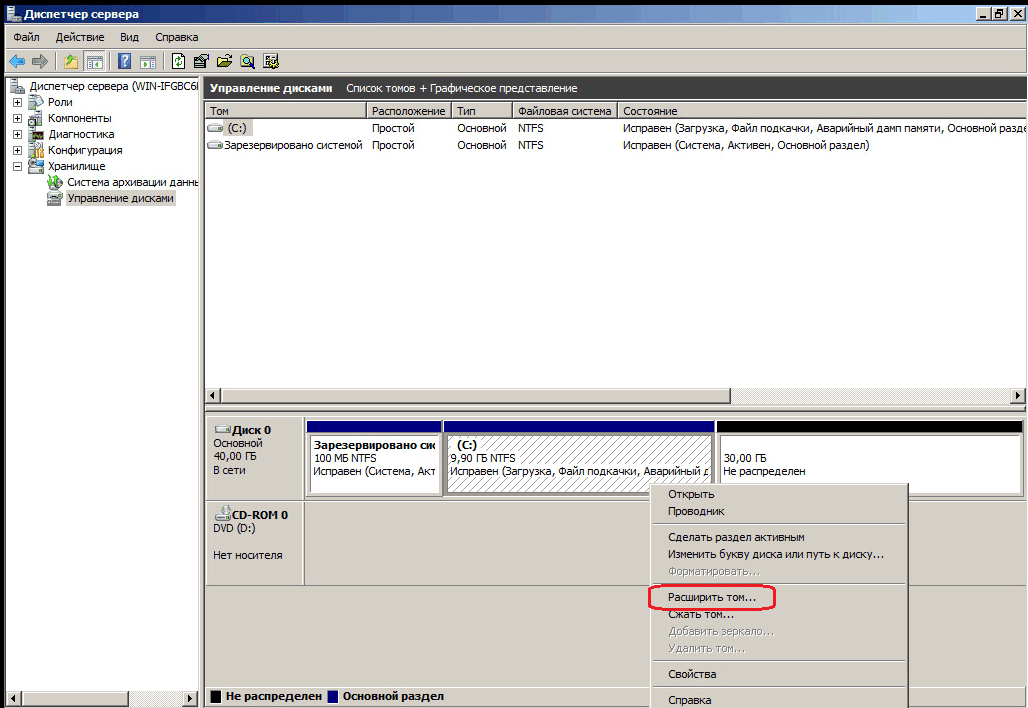1028x708 pixels.
Task: Click the drive icon beside Зарезервировано системой
Action: click(x=215, y=146)
